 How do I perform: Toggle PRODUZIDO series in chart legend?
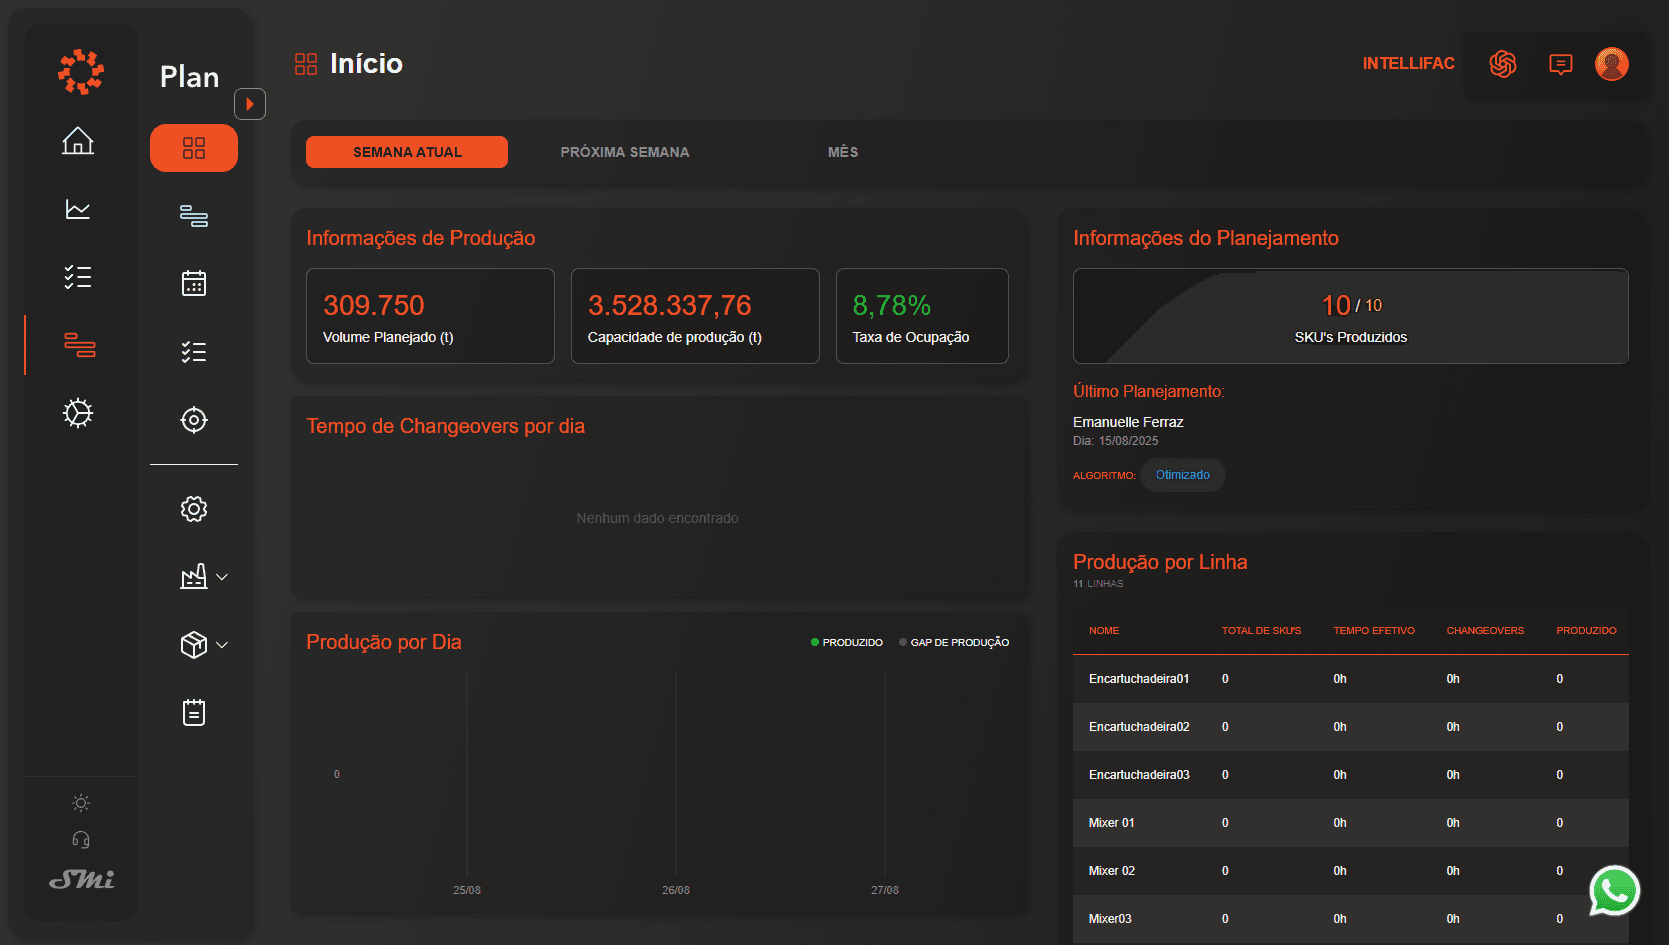847,643
